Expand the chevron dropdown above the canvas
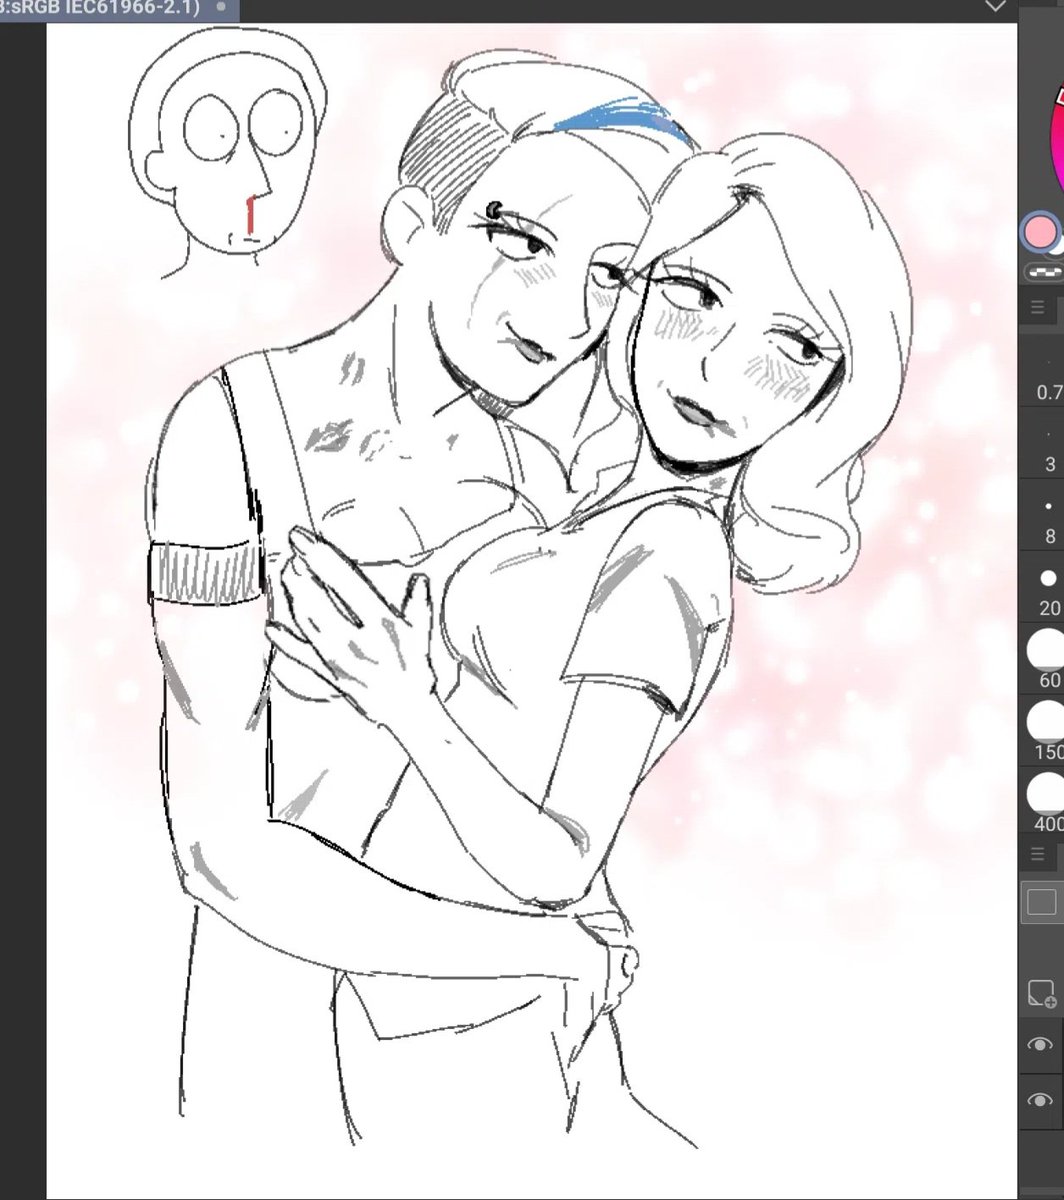The image size is (1064, 1200). pyautogui.click(x=995, y=6)
